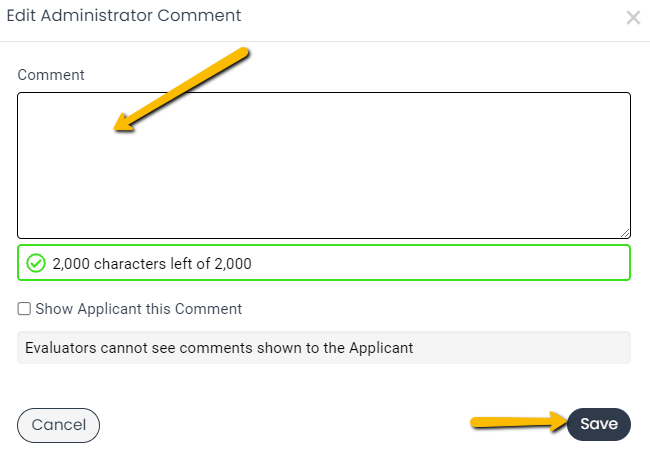The width and height of the screenshot is (650, 463).
Task: Click the 'Comment' field label
Action: coord(51,75)
